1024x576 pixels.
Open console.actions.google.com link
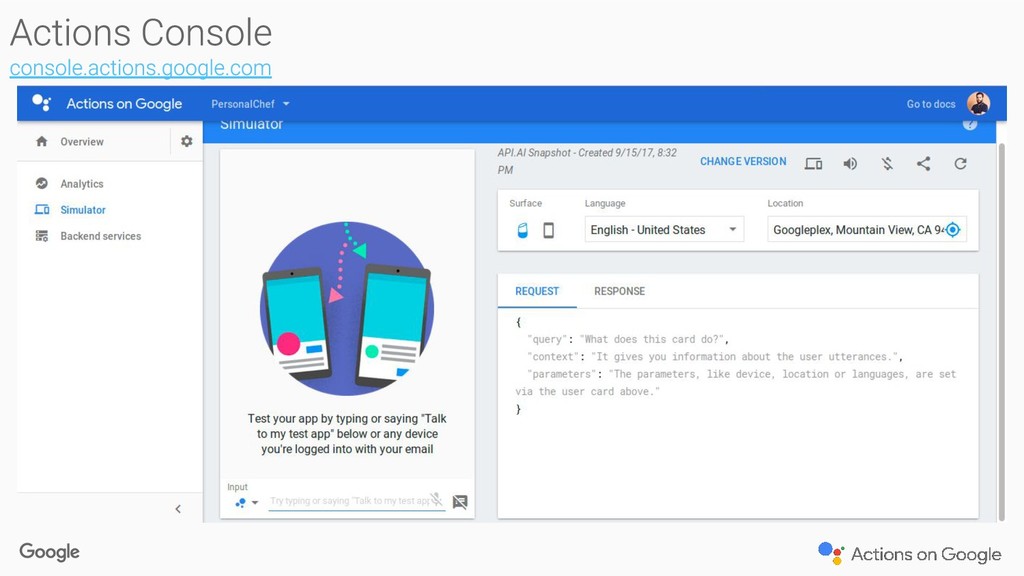(x=140, y=68)
